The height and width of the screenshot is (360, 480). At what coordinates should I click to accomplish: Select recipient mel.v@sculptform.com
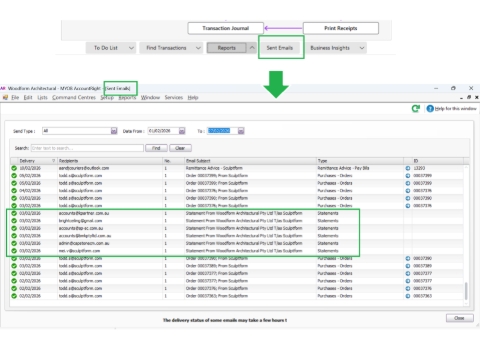tap(79, 251)
